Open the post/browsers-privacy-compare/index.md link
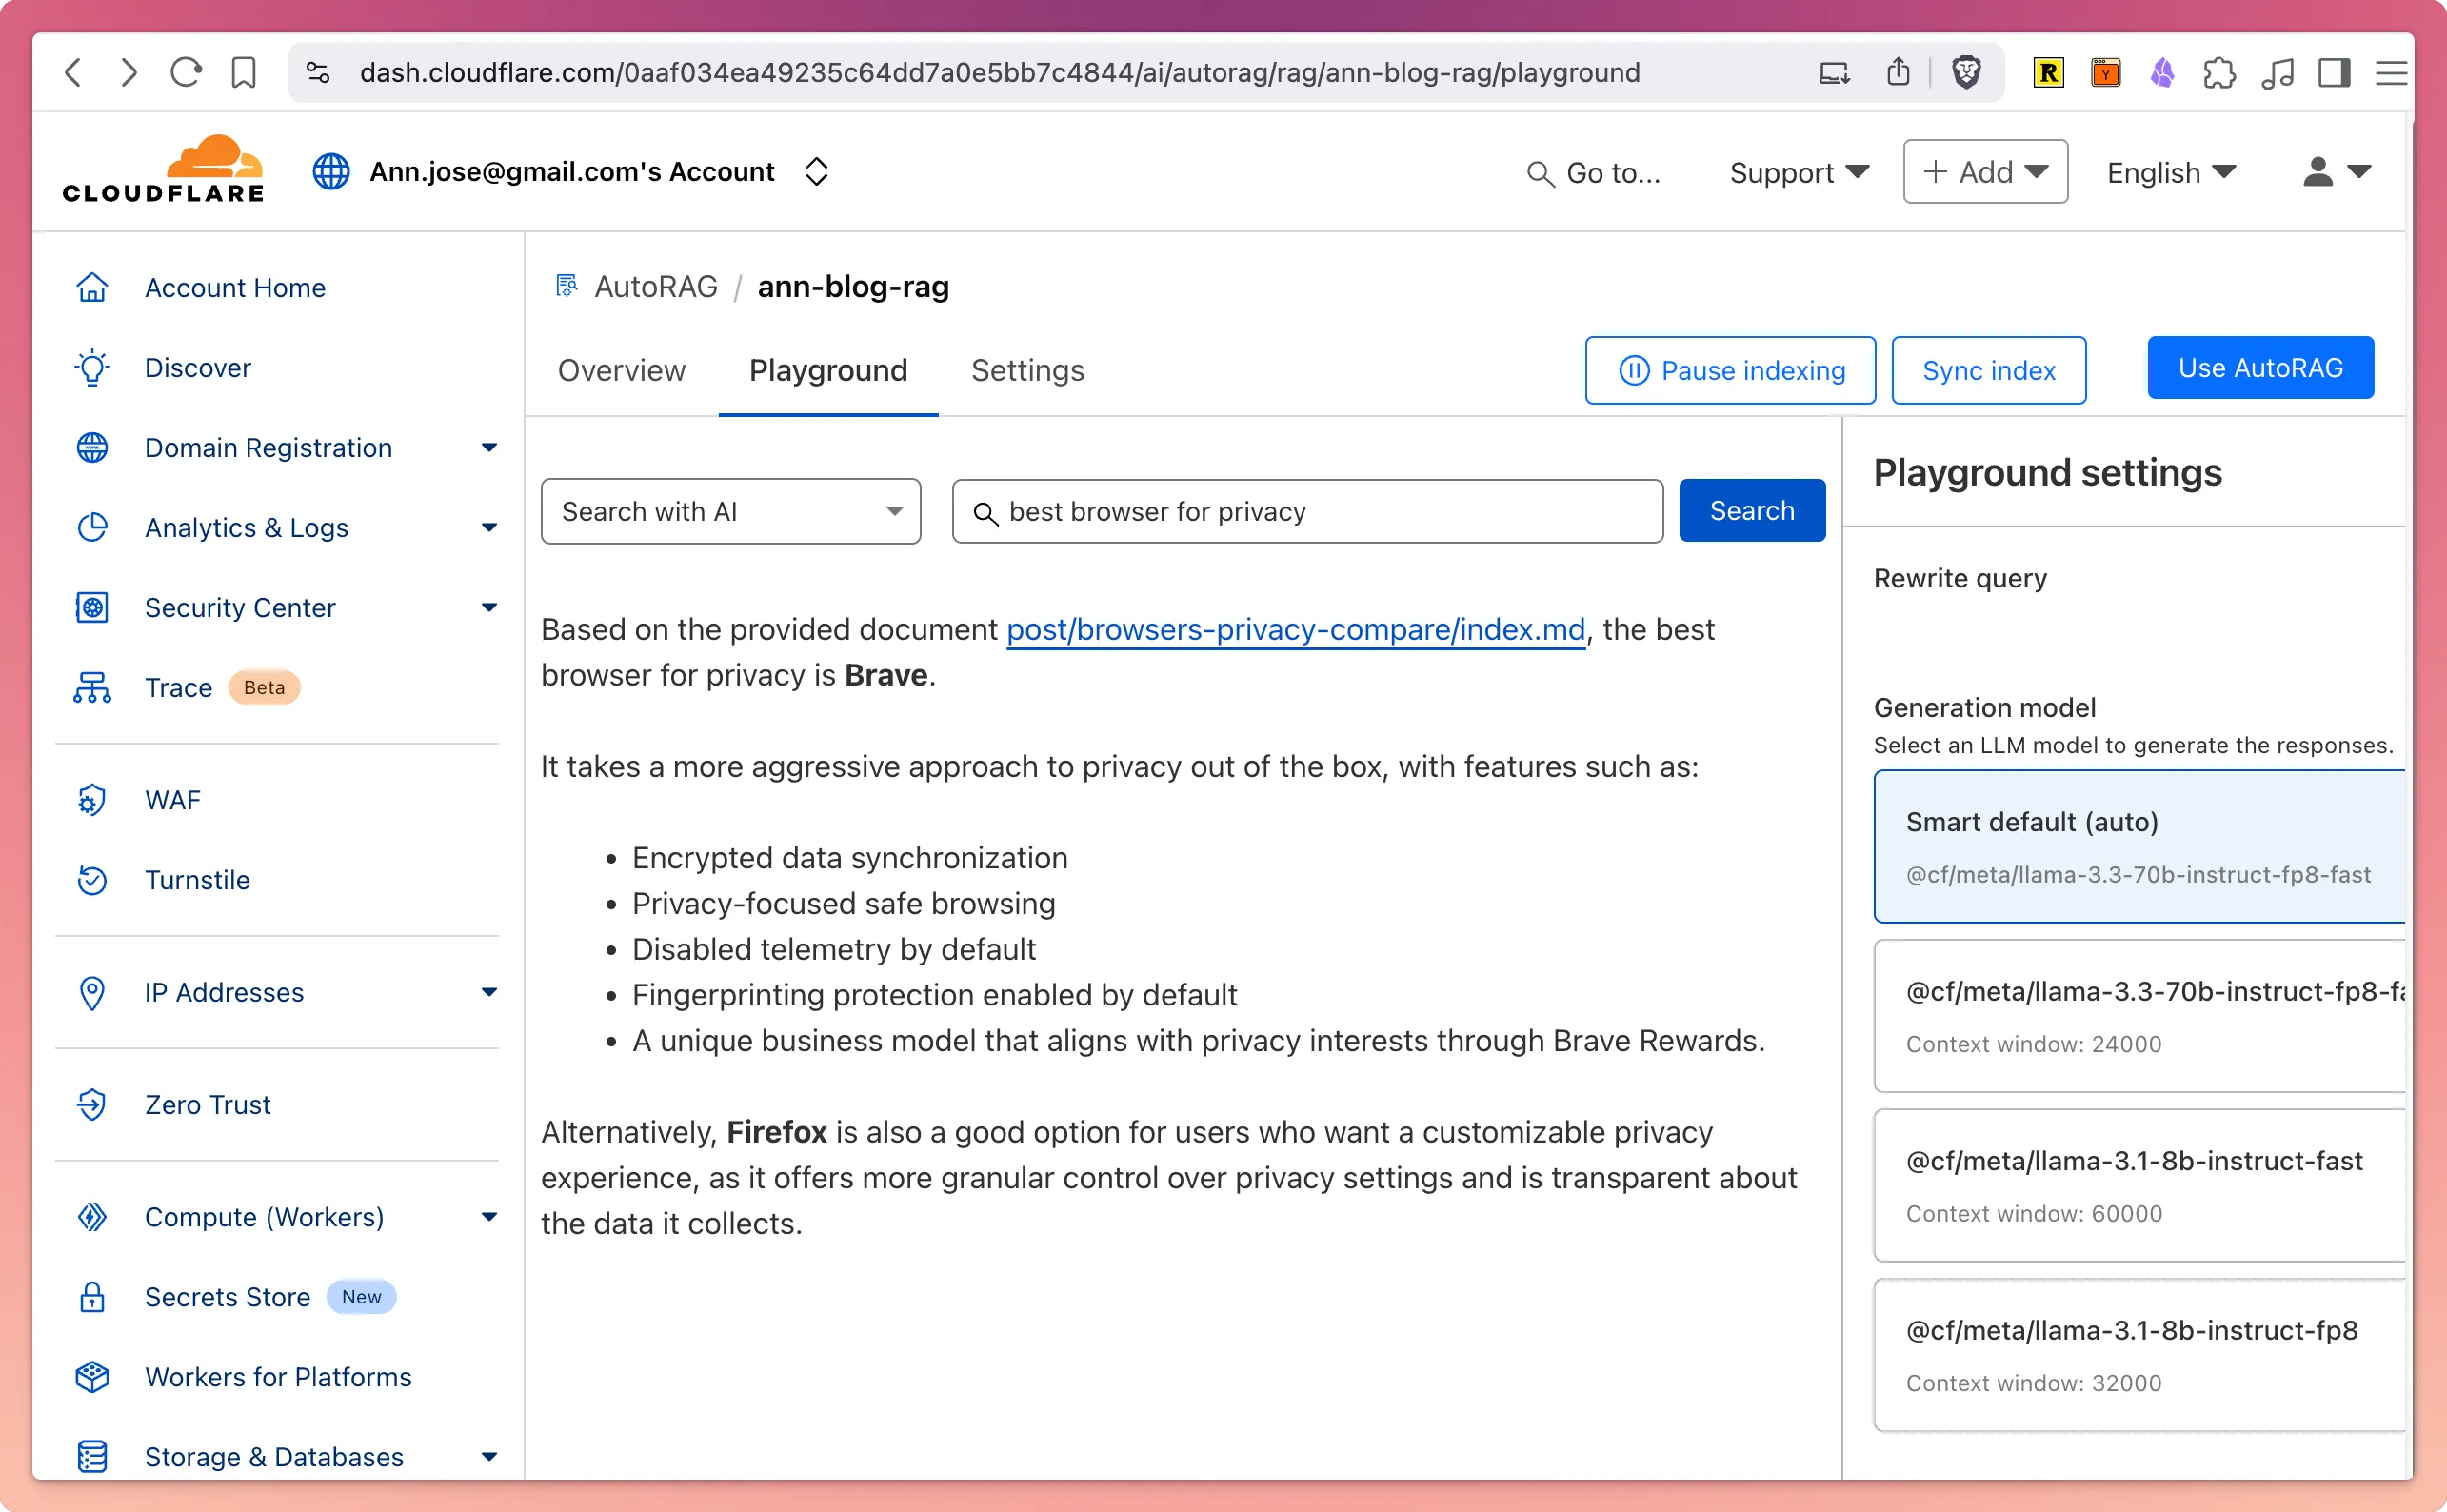2447x1512 pixels. 1295,629
